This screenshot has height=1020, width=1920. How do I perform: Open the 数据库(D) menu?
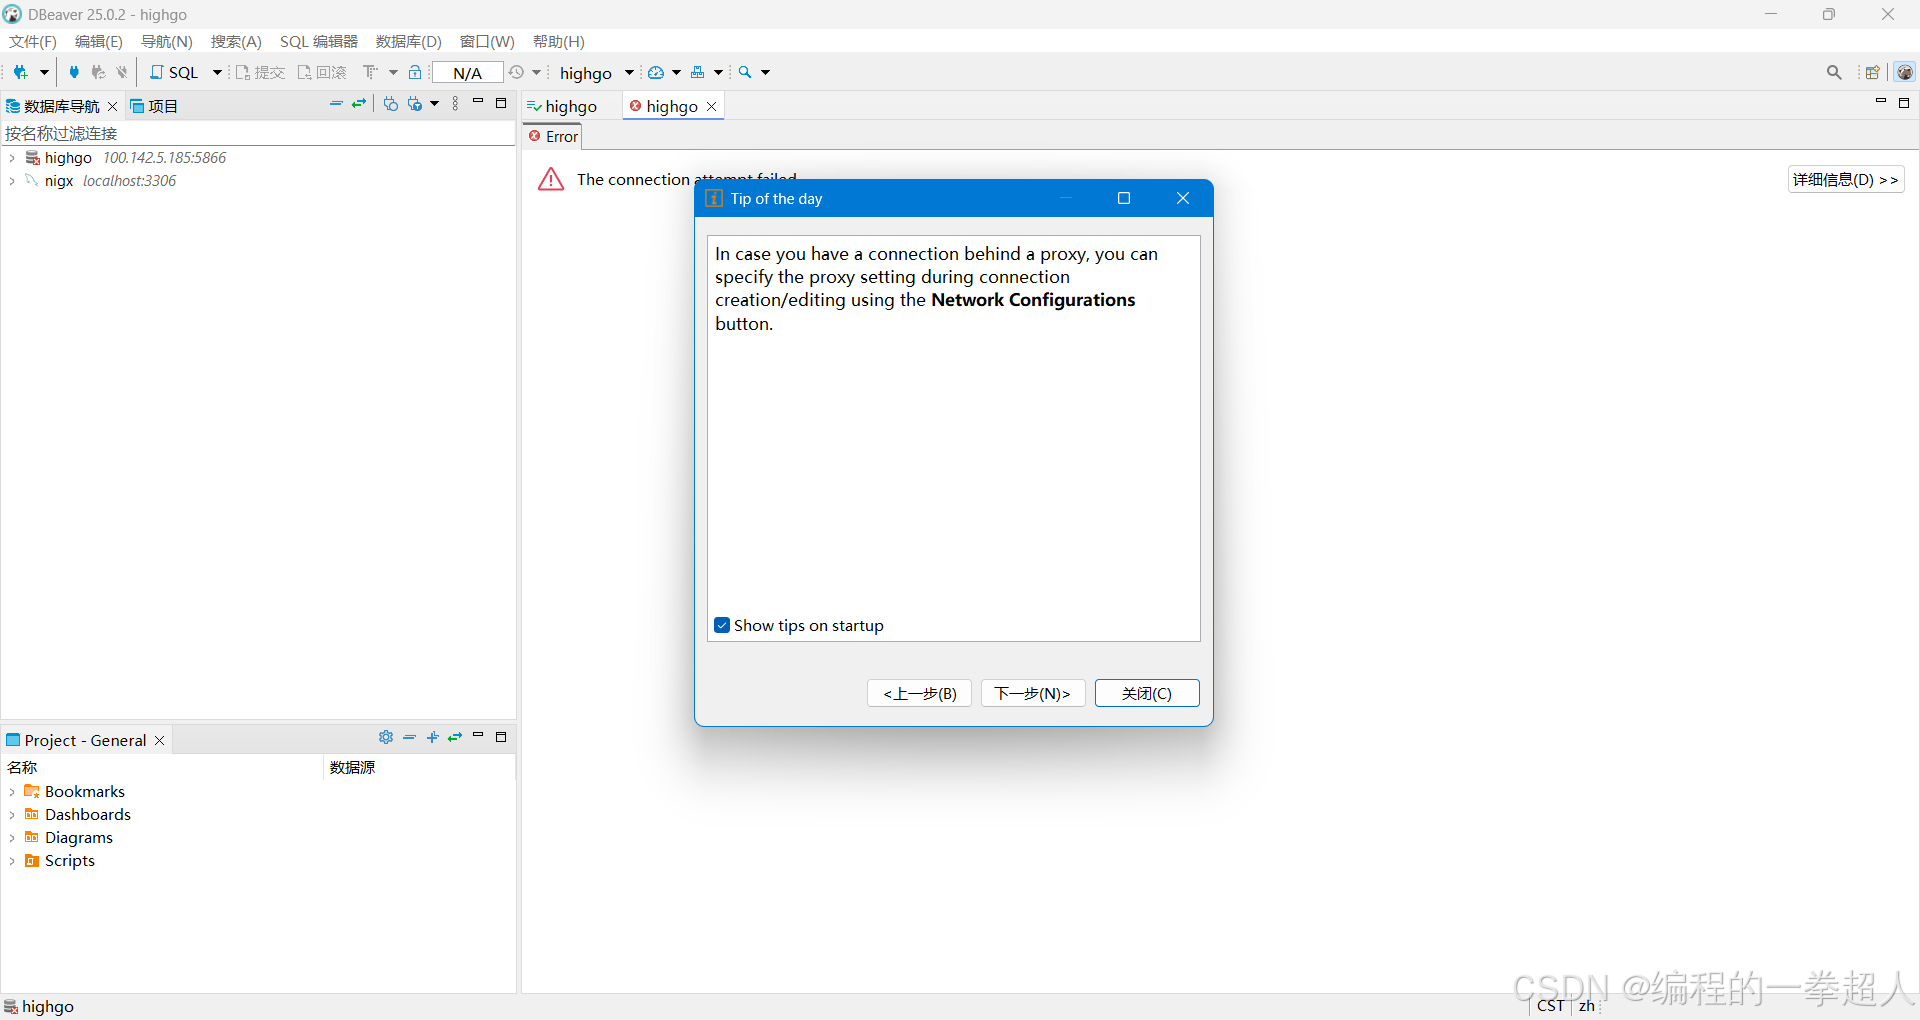pos(408,41)
